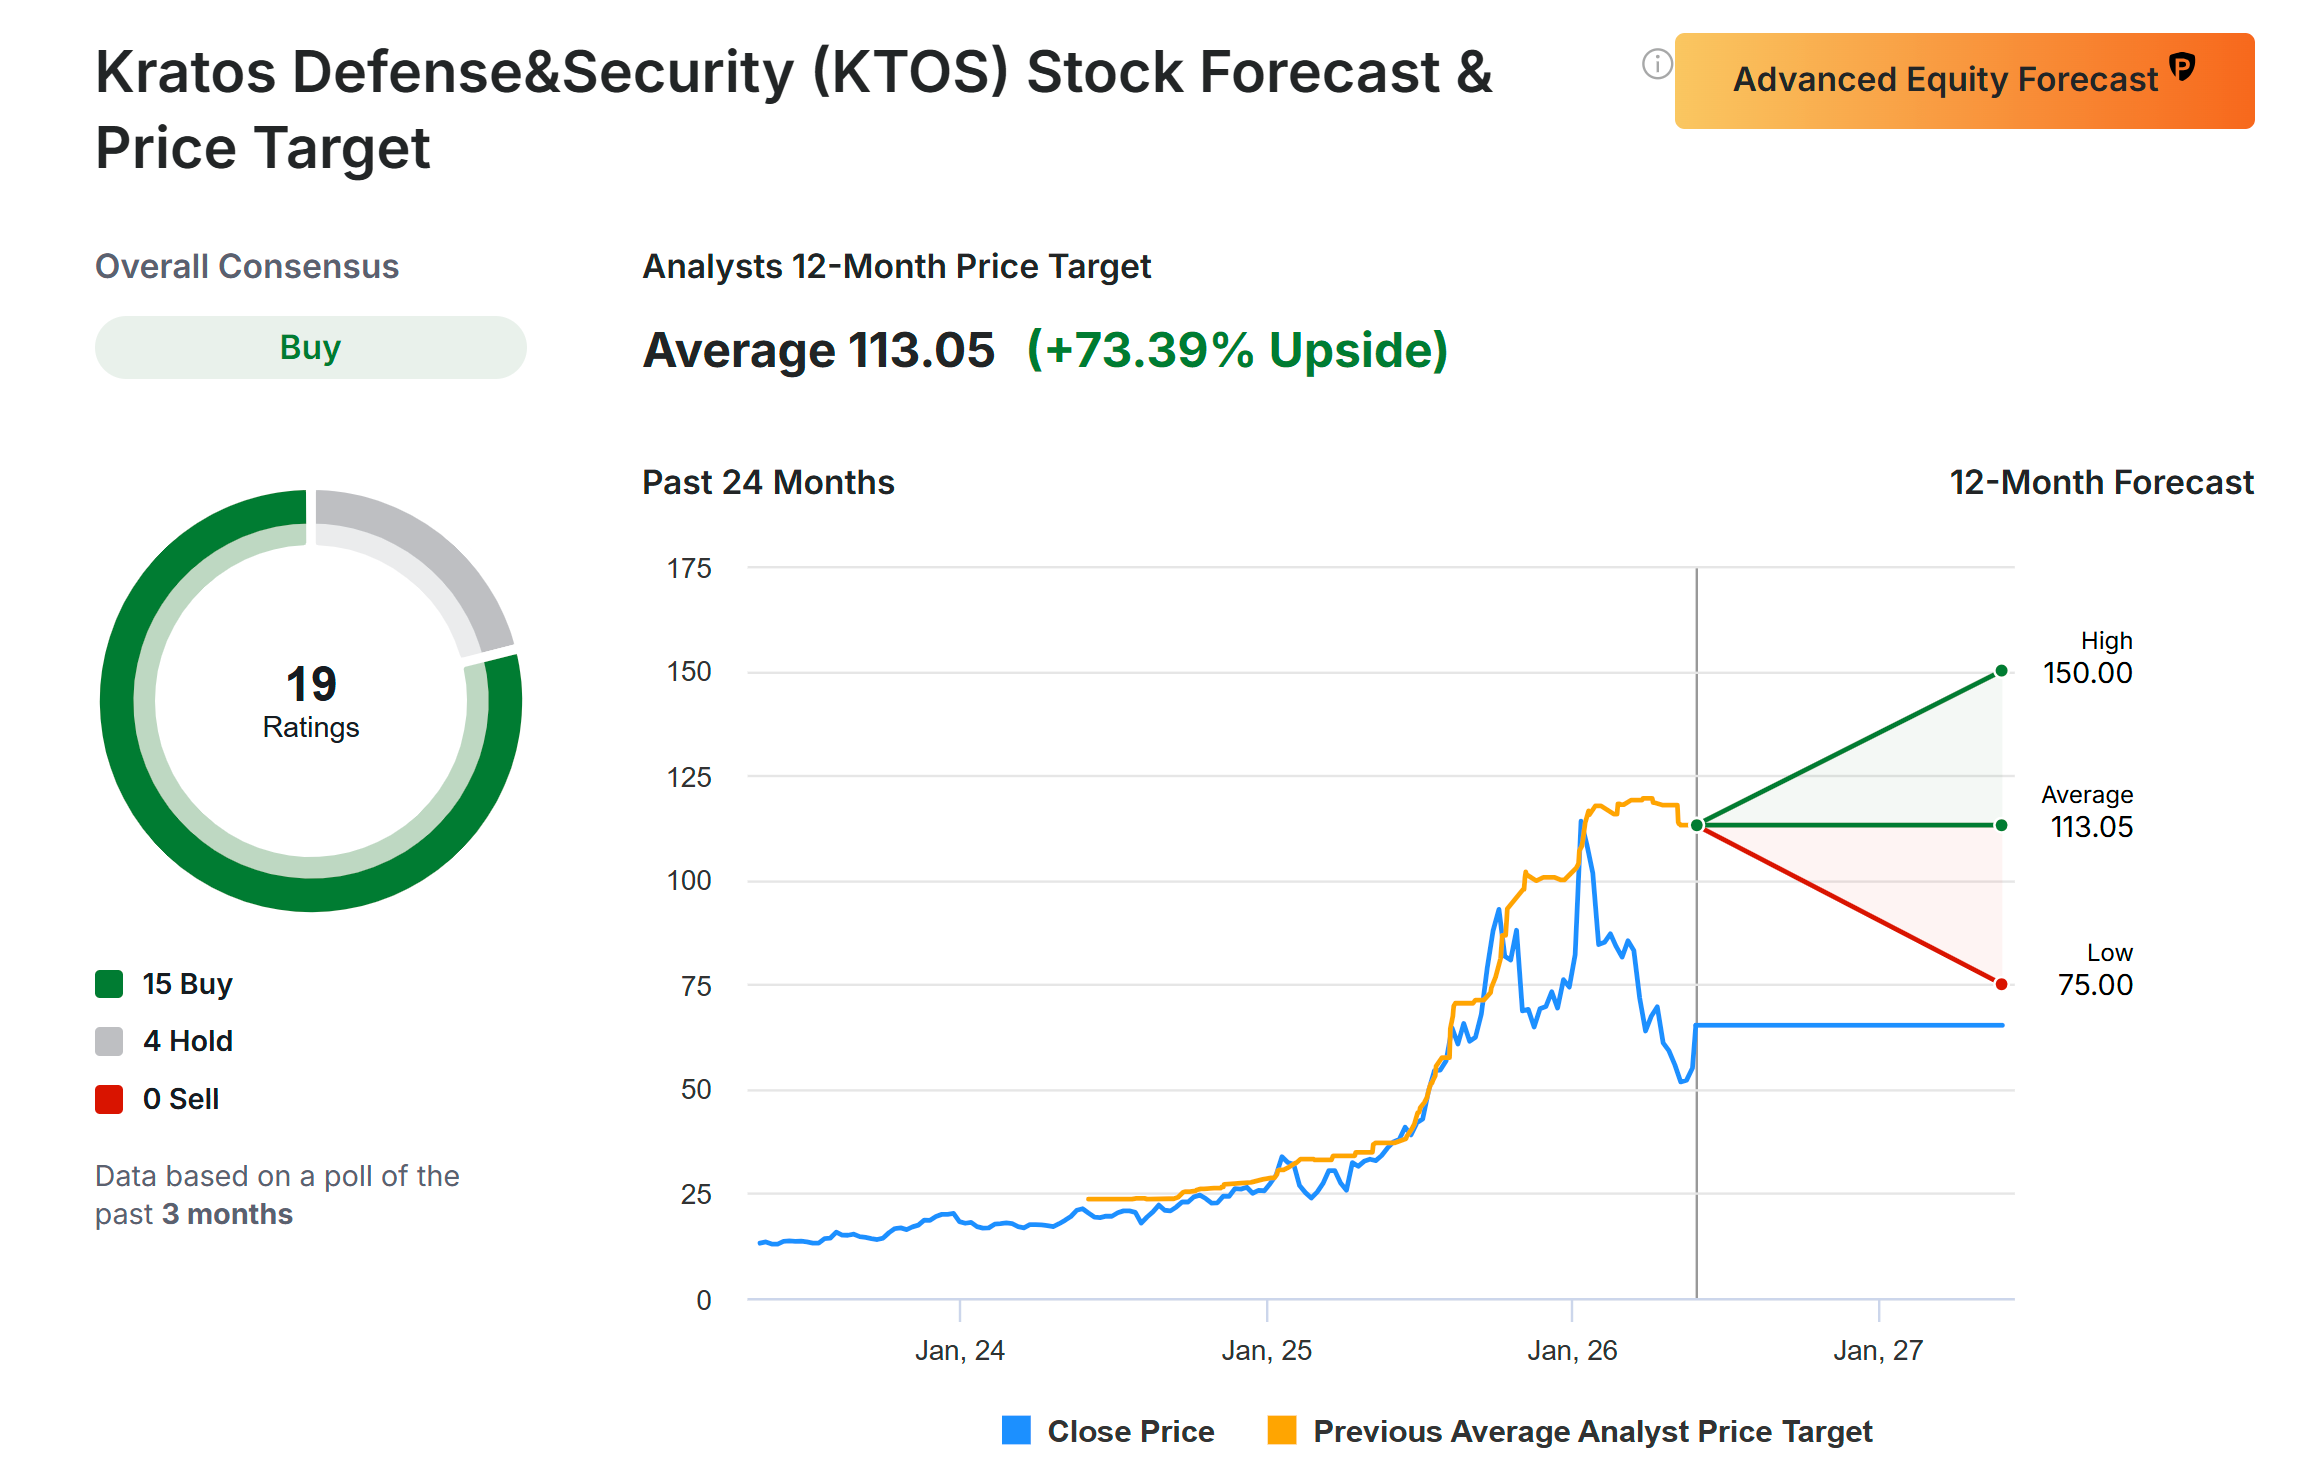Viewport: 2301px width, 1479px height.
Task: Click the 'Jan, 27' axis label
Action: (1879, 1351)
